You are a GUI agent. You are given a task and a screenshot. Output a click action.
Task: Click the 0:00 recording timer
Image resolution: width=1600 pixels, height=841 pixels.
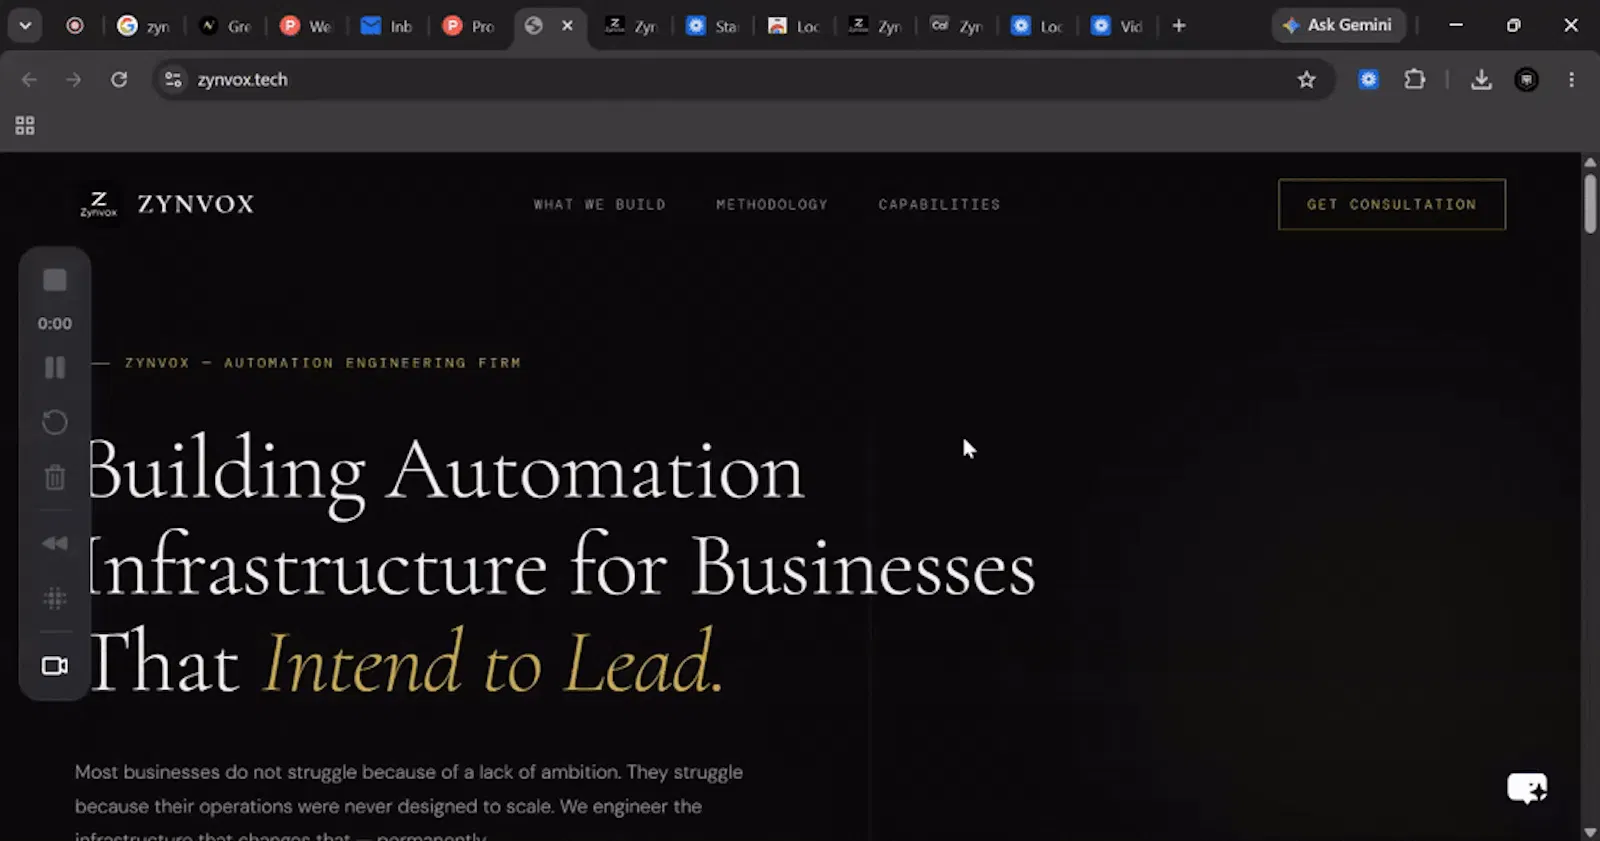pos(55,324)
